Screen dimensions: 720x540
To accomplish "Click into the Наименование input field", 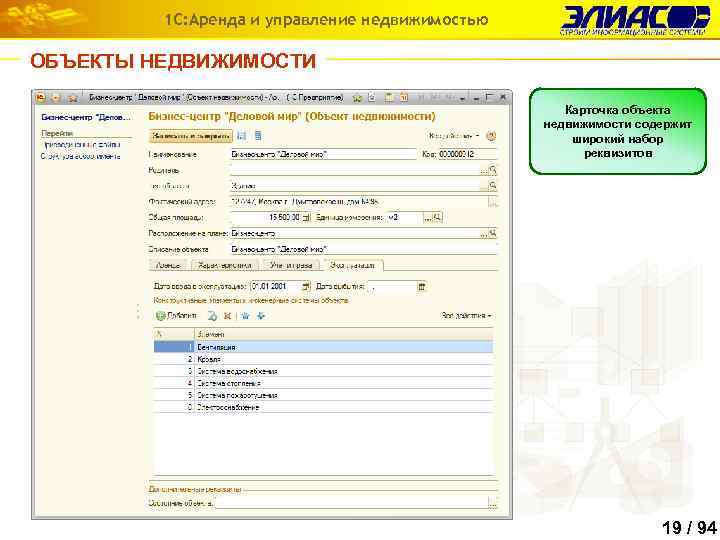I will click(x=323, y=154).
